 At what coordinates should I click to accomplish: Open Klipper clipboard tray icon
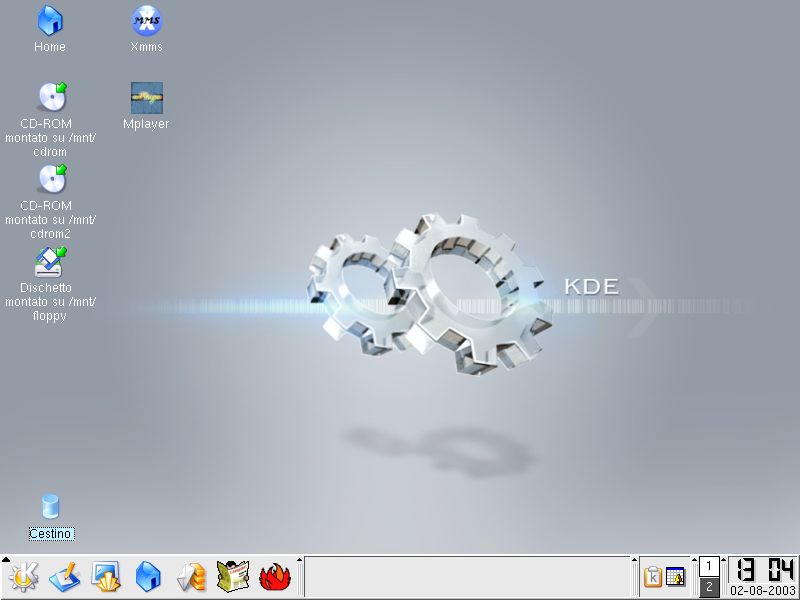coord(653,577)
